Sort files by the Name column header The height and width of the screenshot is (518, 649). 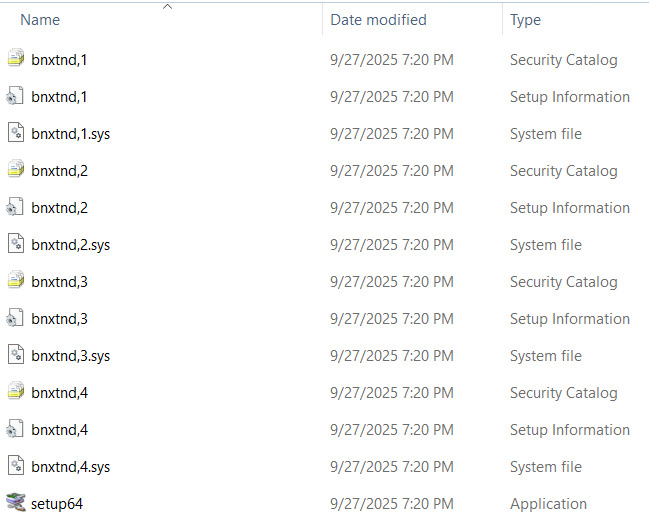40,20
